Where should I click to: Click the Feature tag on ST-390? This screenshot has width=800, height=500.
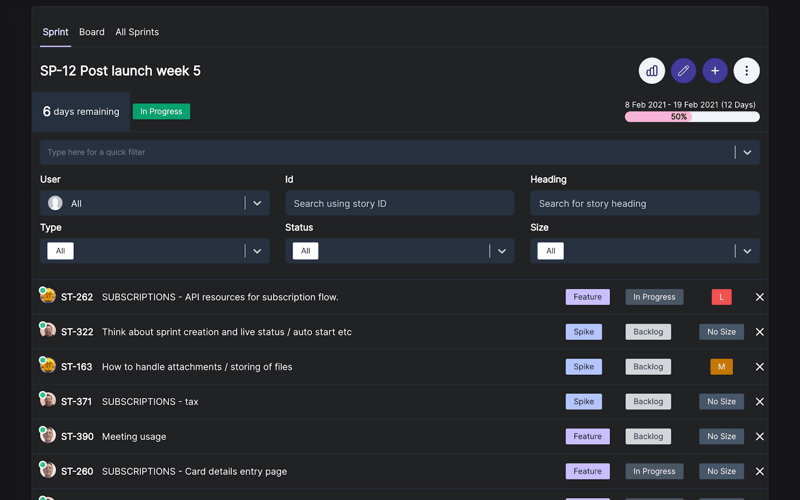[587, 436]
